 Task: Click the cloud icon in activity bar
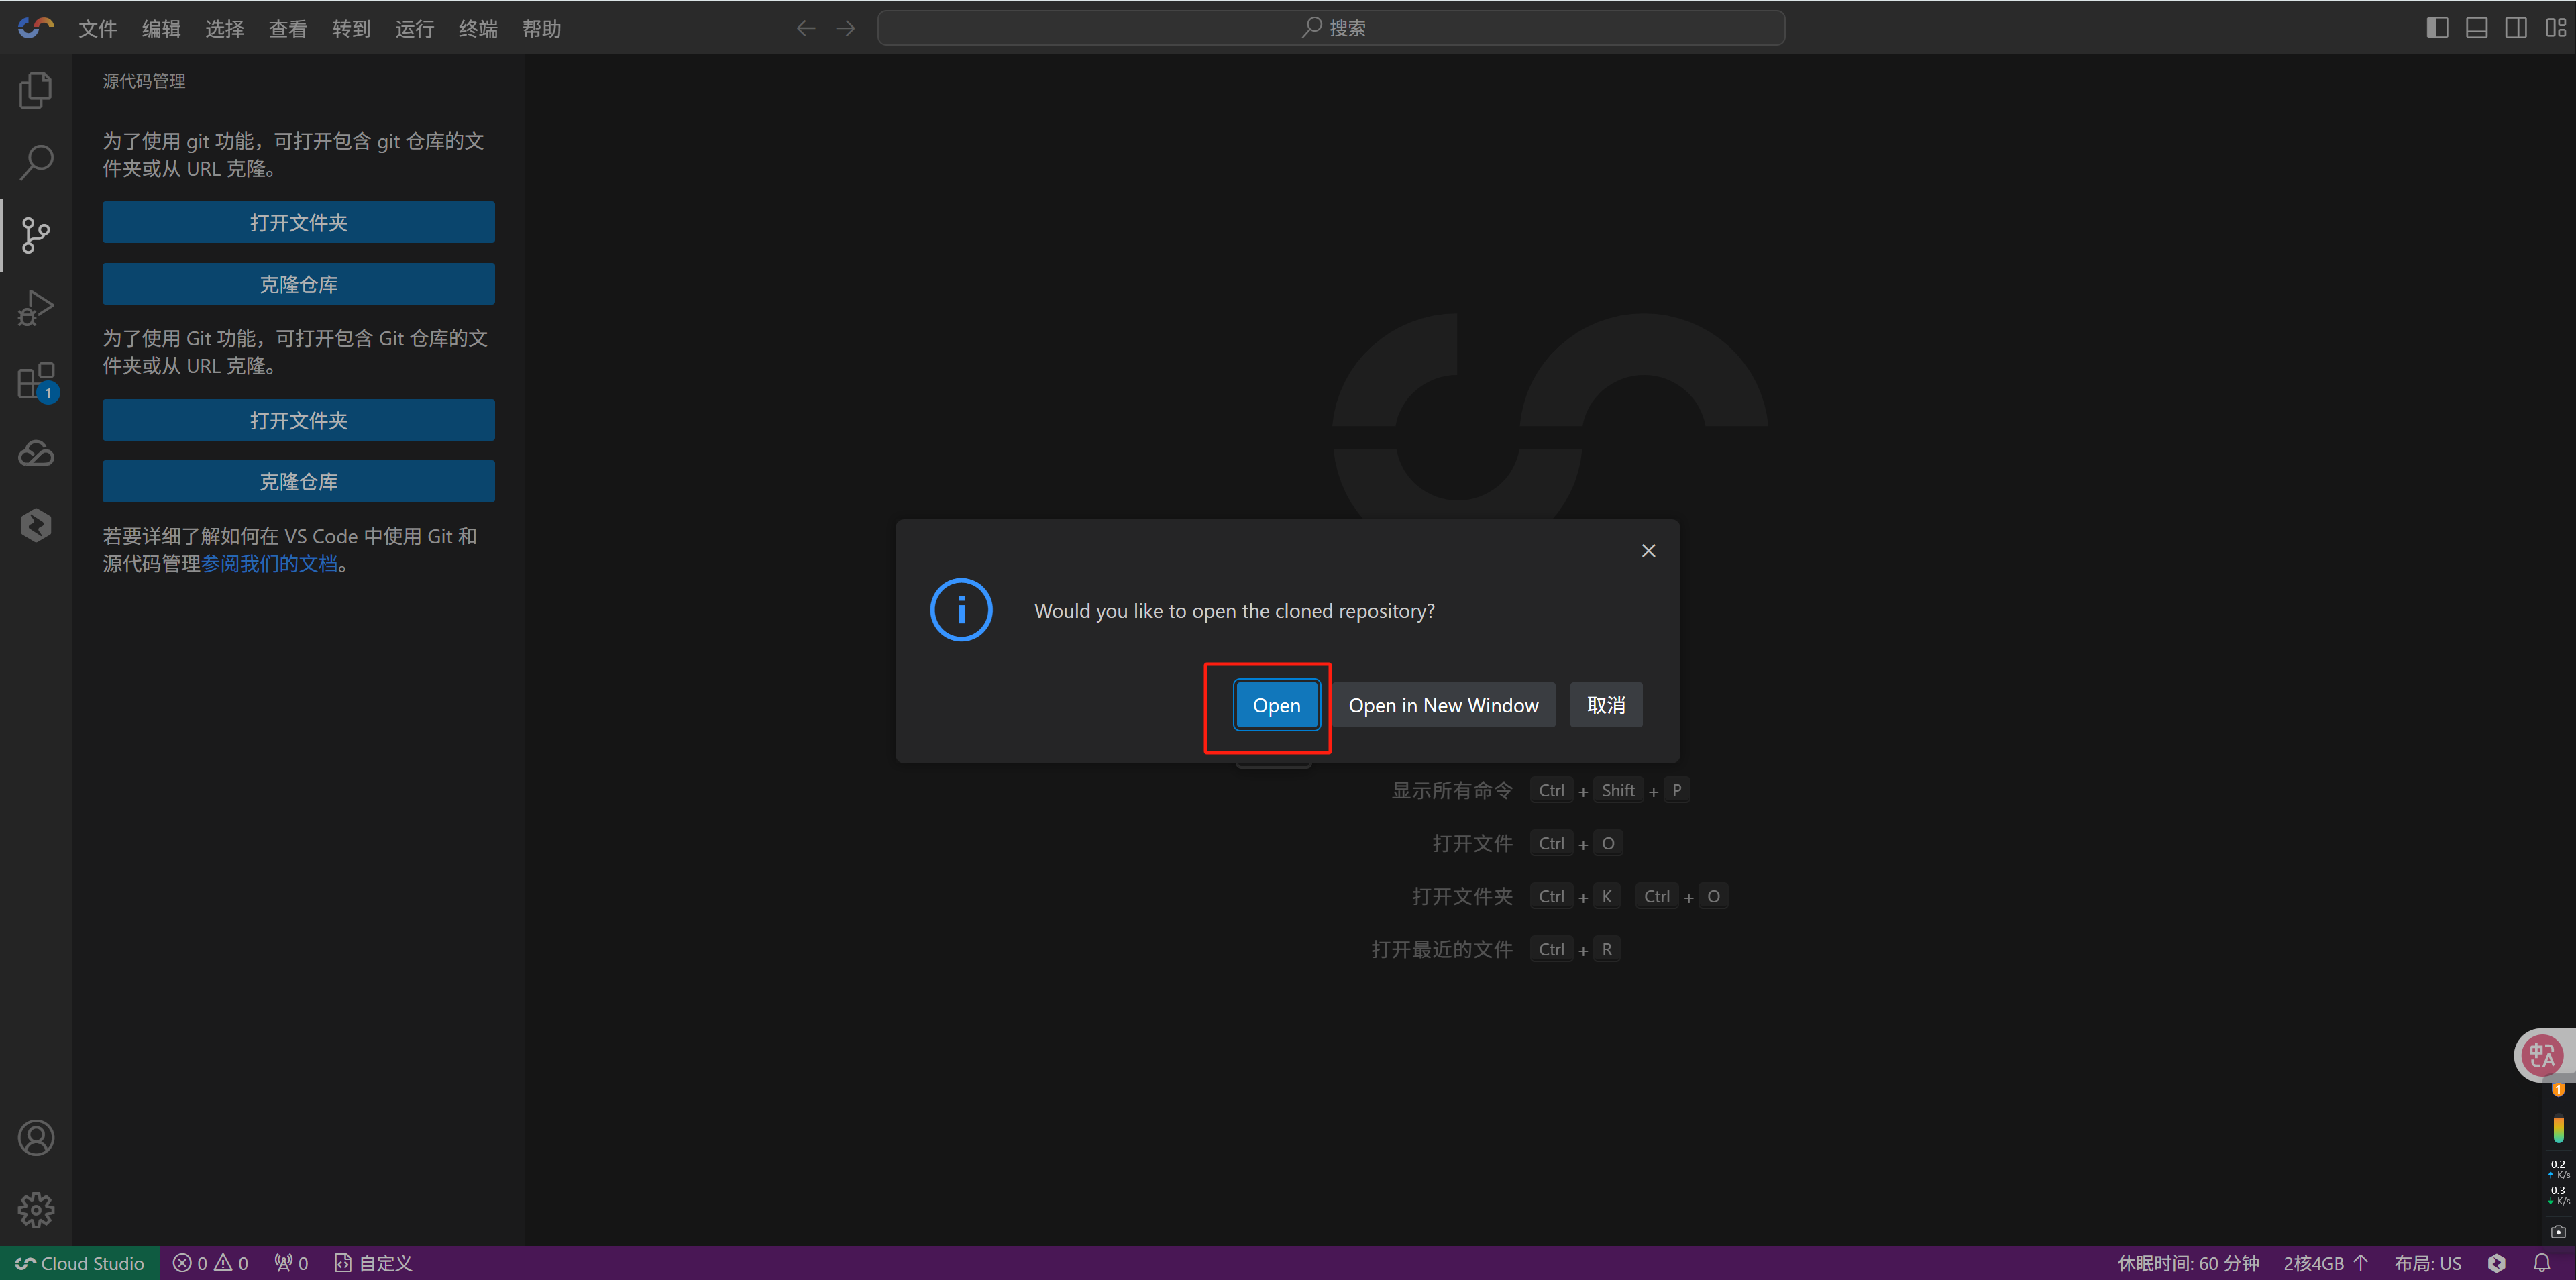36,454
